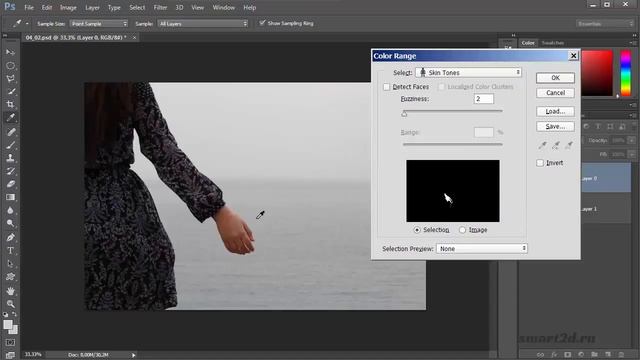Choose the Image radio button

coord(462,230)
